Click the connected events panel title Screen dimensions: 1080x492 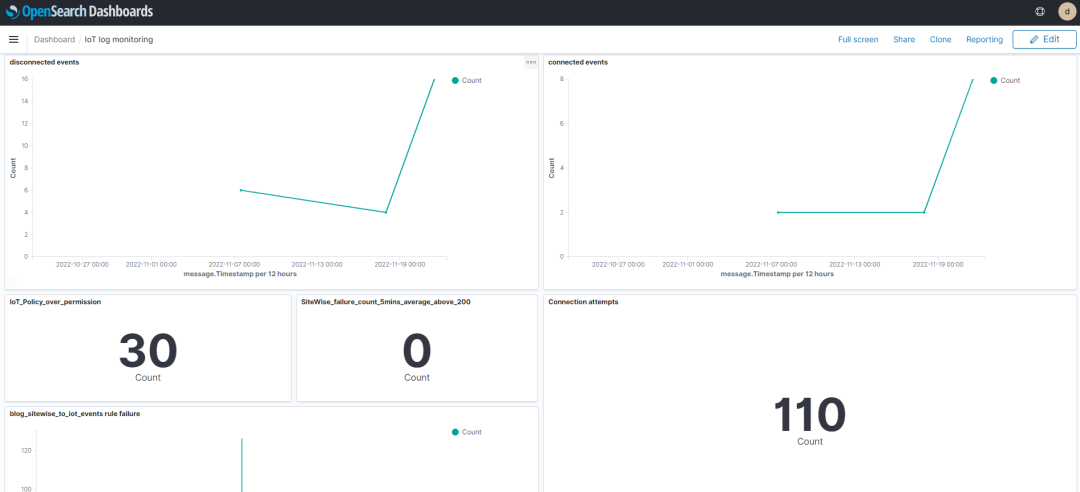578,62
